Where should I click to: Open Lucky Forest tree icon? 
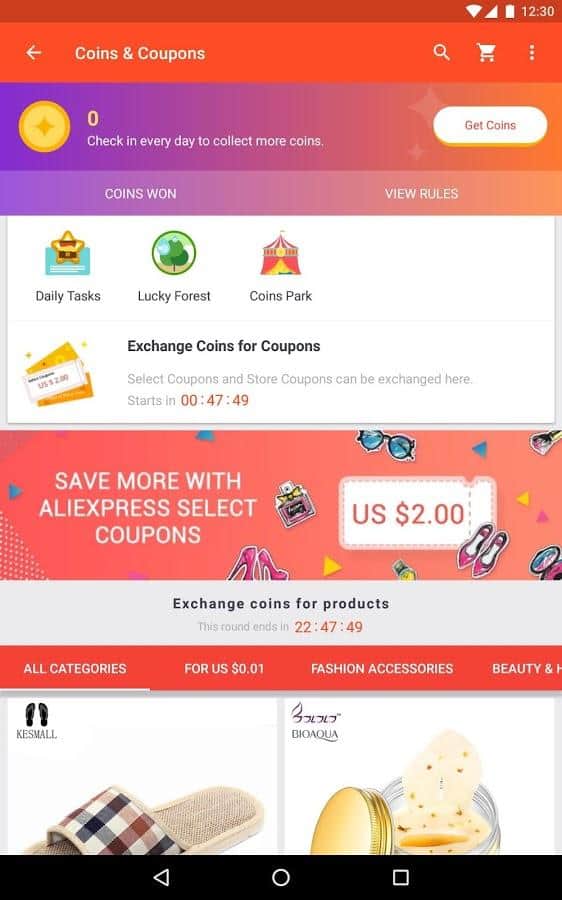174,253
